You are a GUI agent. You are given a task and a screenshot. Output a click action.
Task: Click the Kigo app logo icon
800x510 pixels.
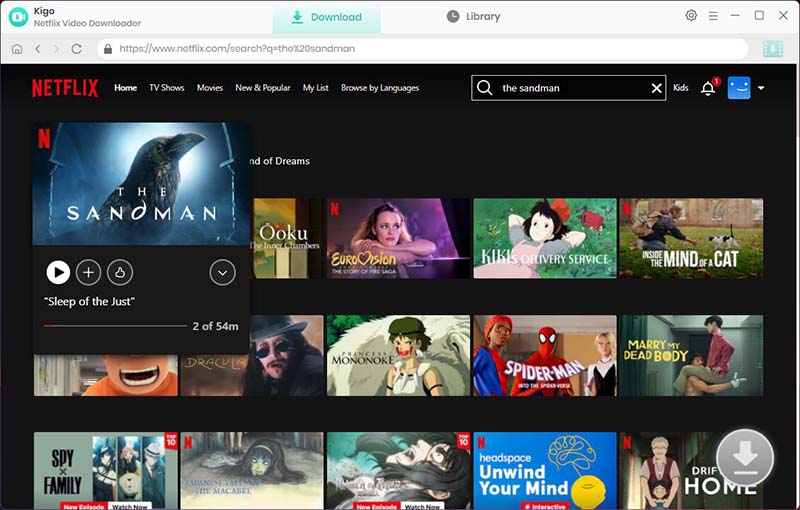tap(18, 17)
